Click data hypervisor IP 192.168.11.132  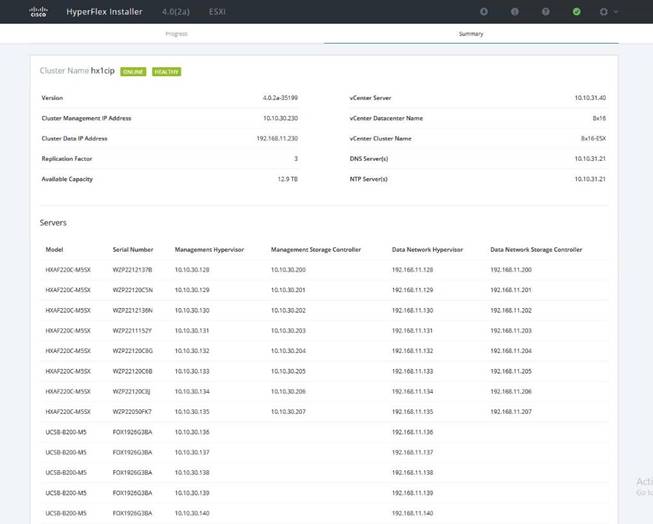412,351
